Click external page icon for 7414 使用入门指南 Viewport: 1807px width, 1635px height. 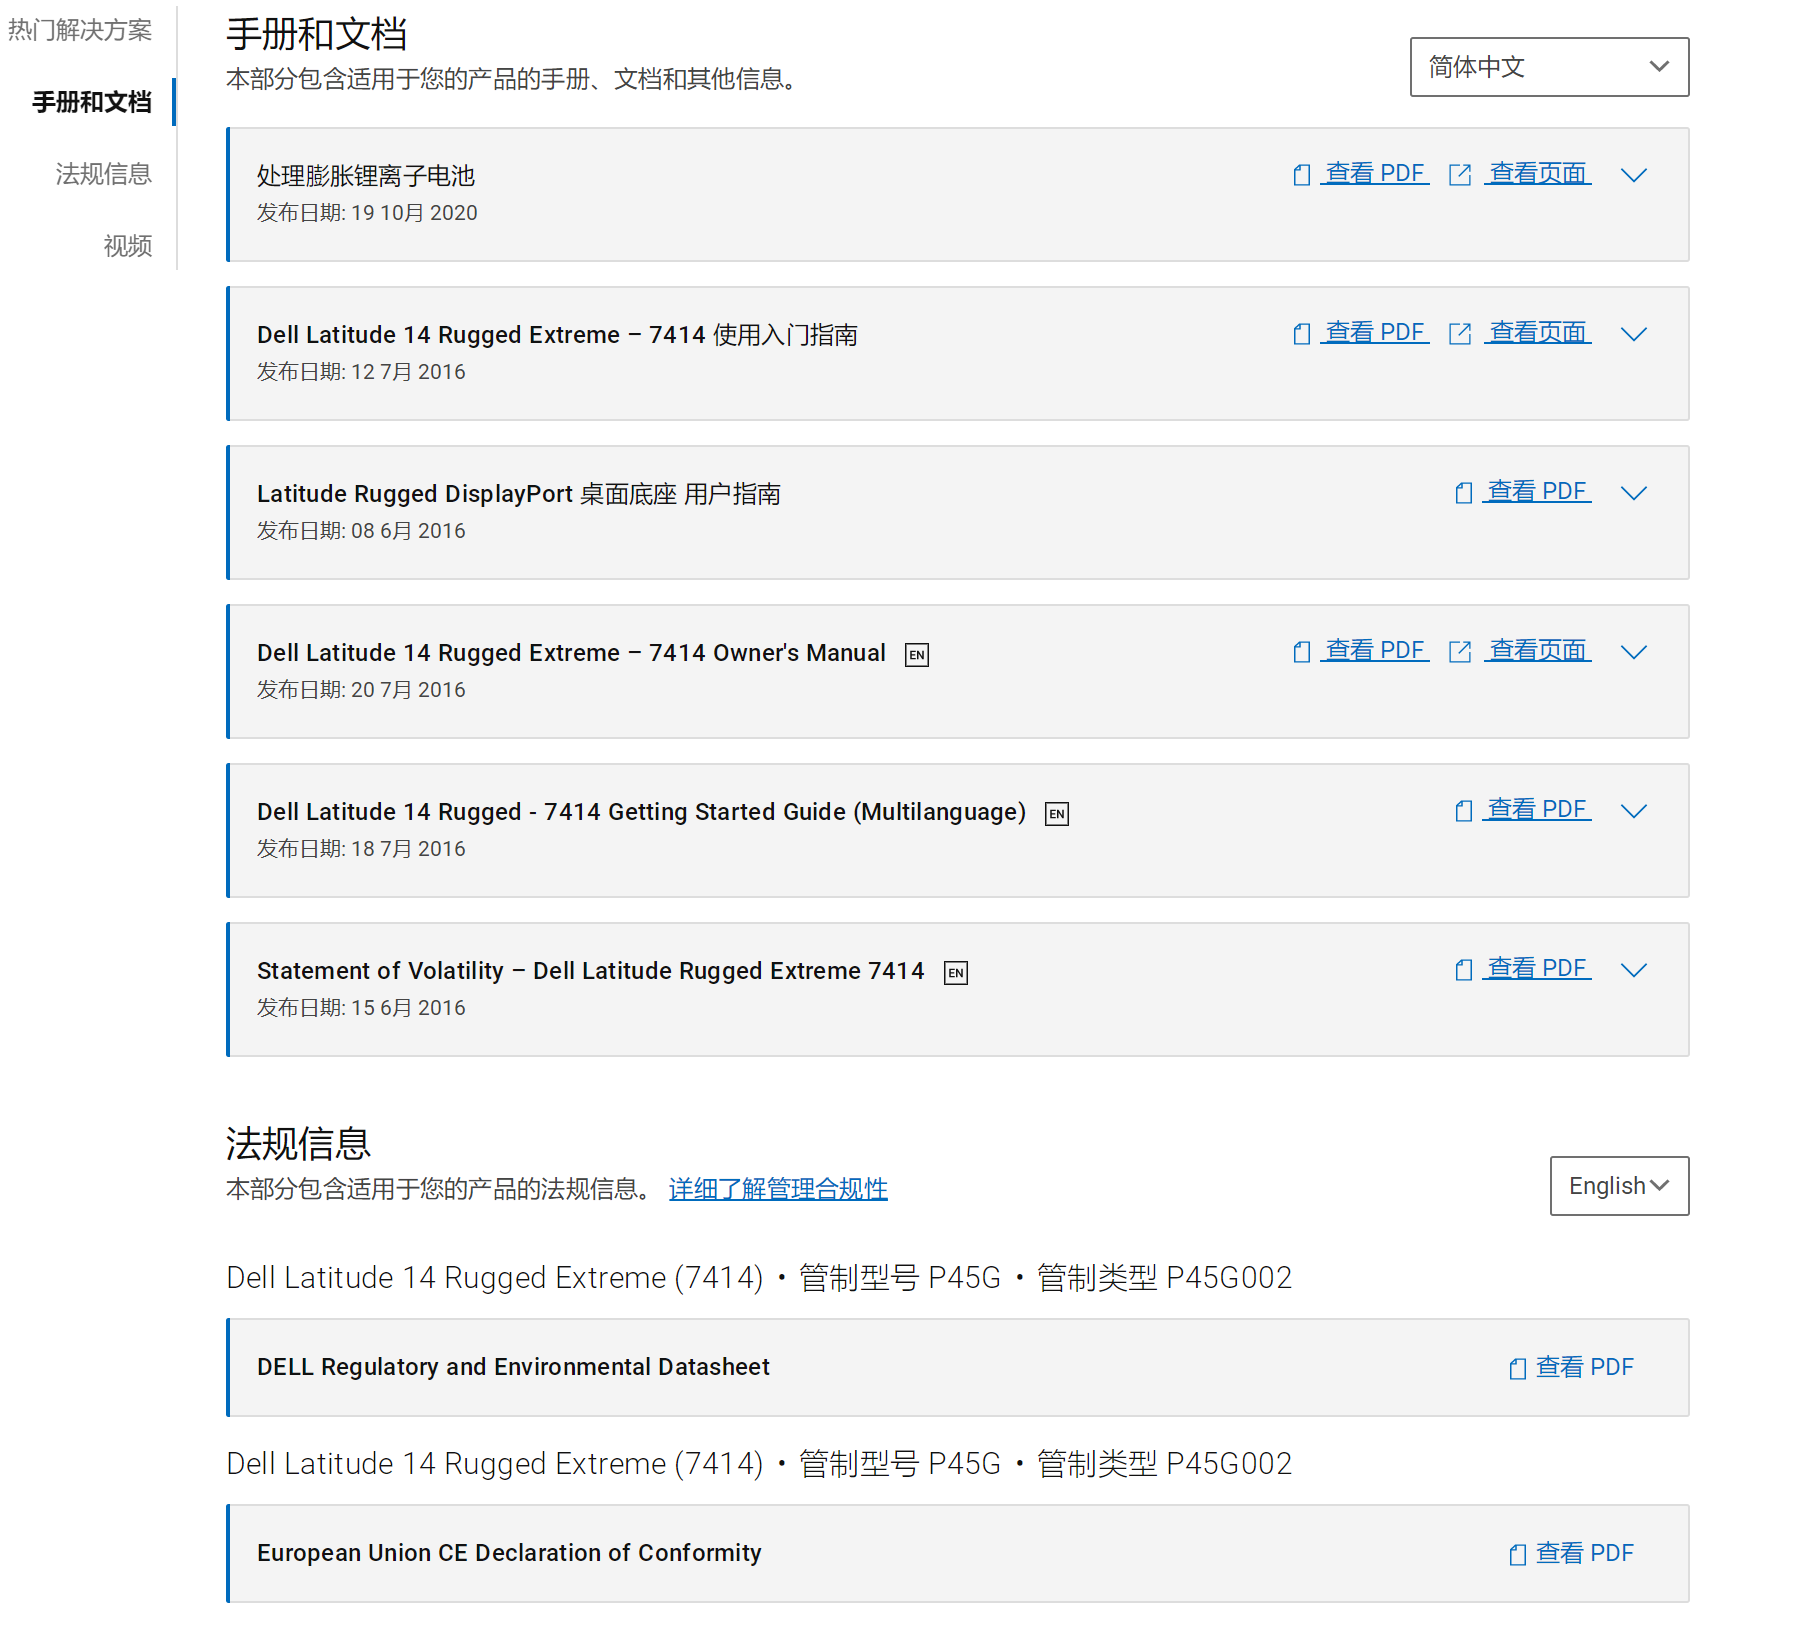pyautogui.click(x=1460, y=334)
